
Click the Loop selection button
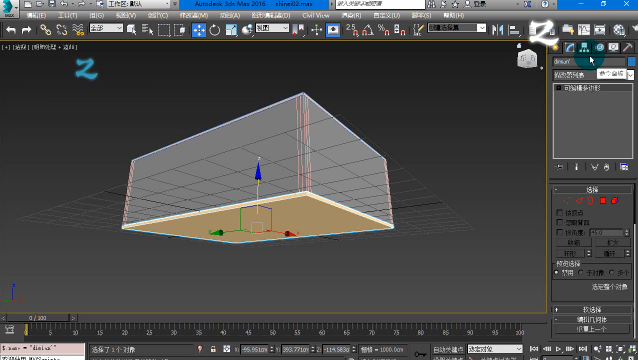click(609, 253)
